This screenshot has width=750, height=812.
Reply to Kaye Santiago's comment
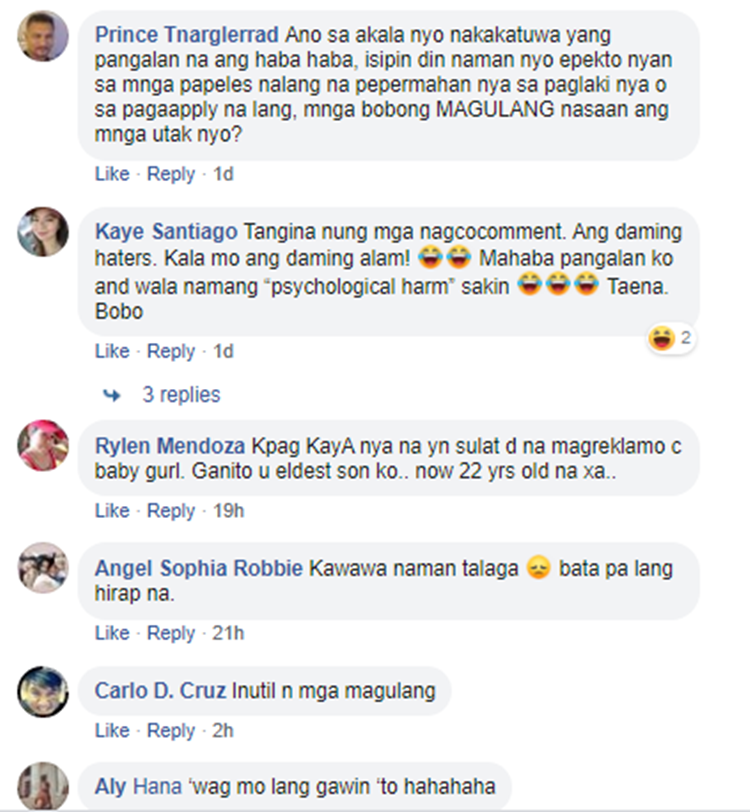171,351
